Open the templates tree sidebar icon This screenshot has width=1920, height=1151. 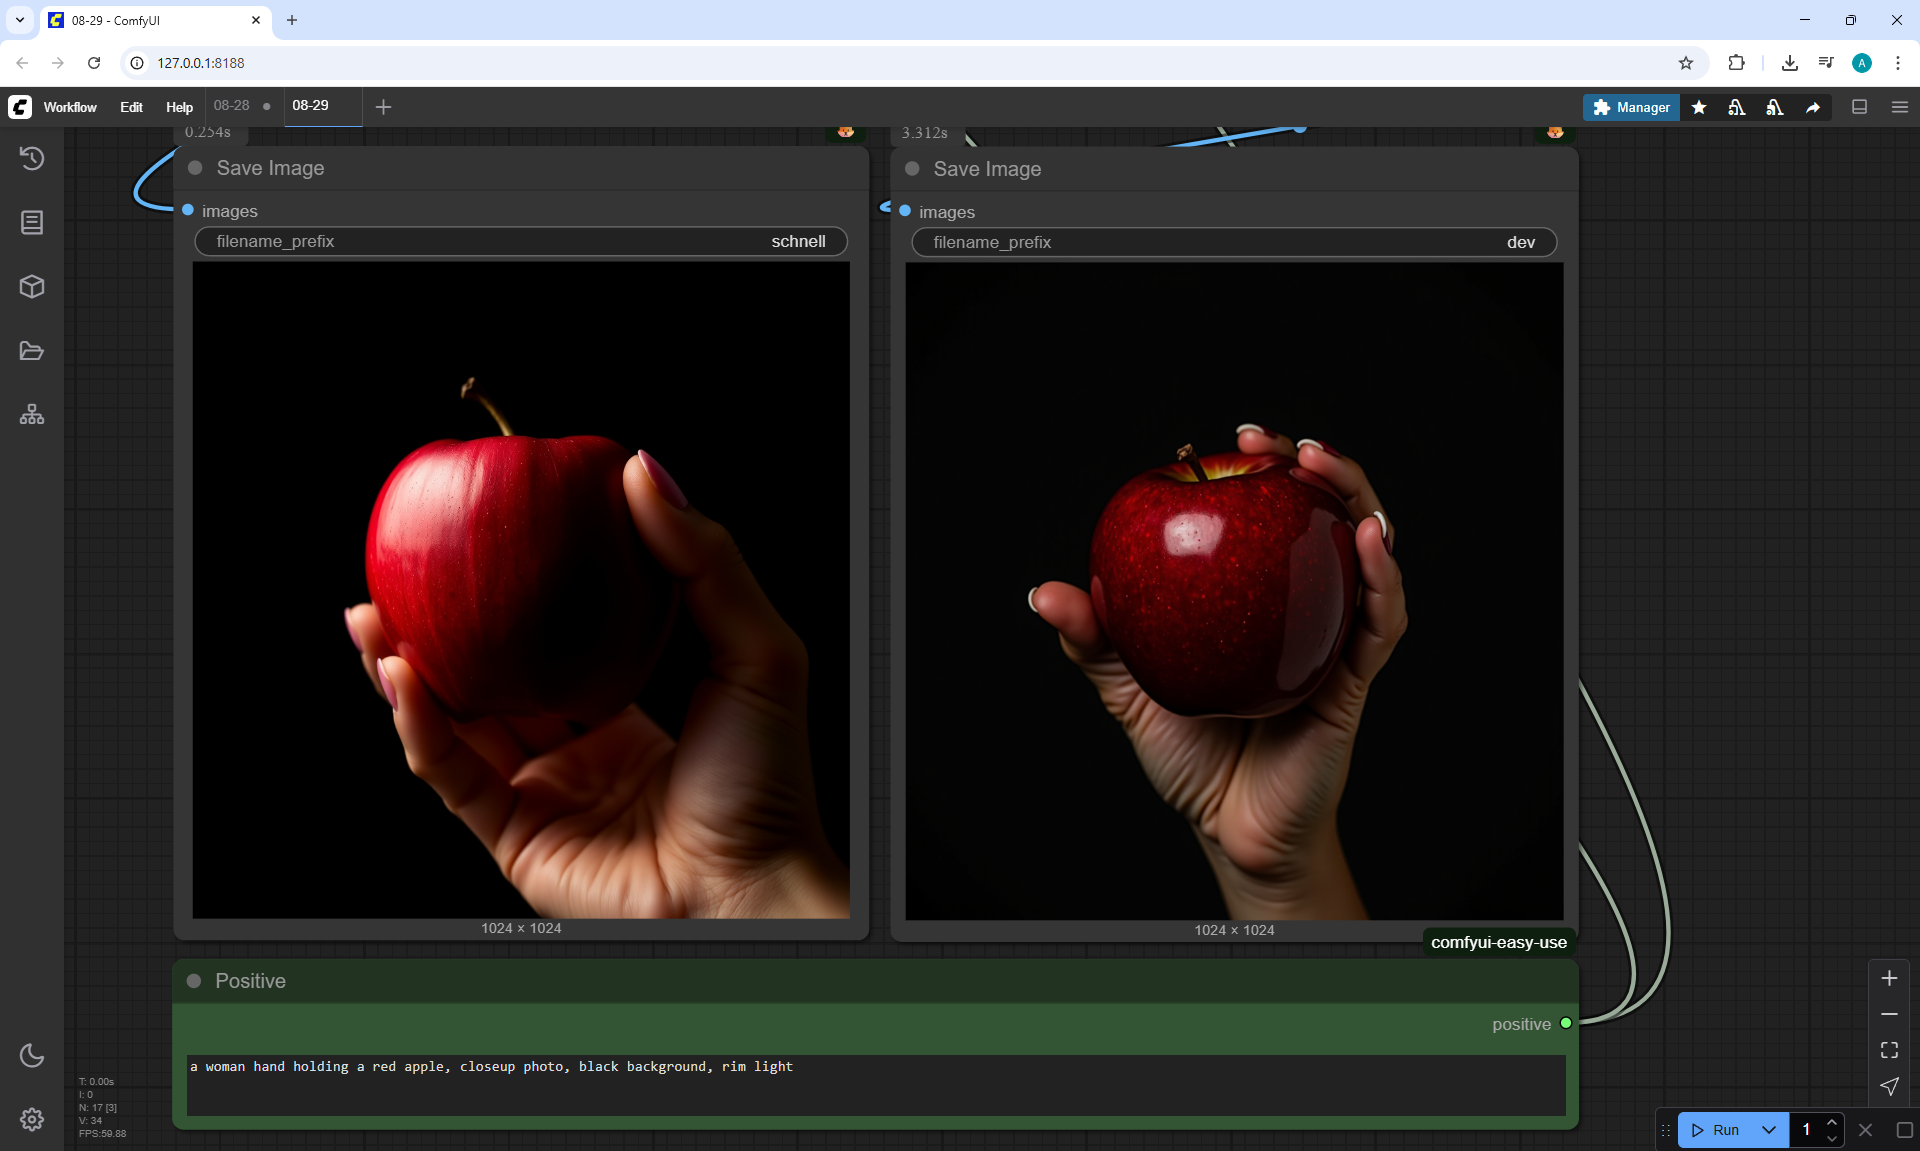click(32, 415)
